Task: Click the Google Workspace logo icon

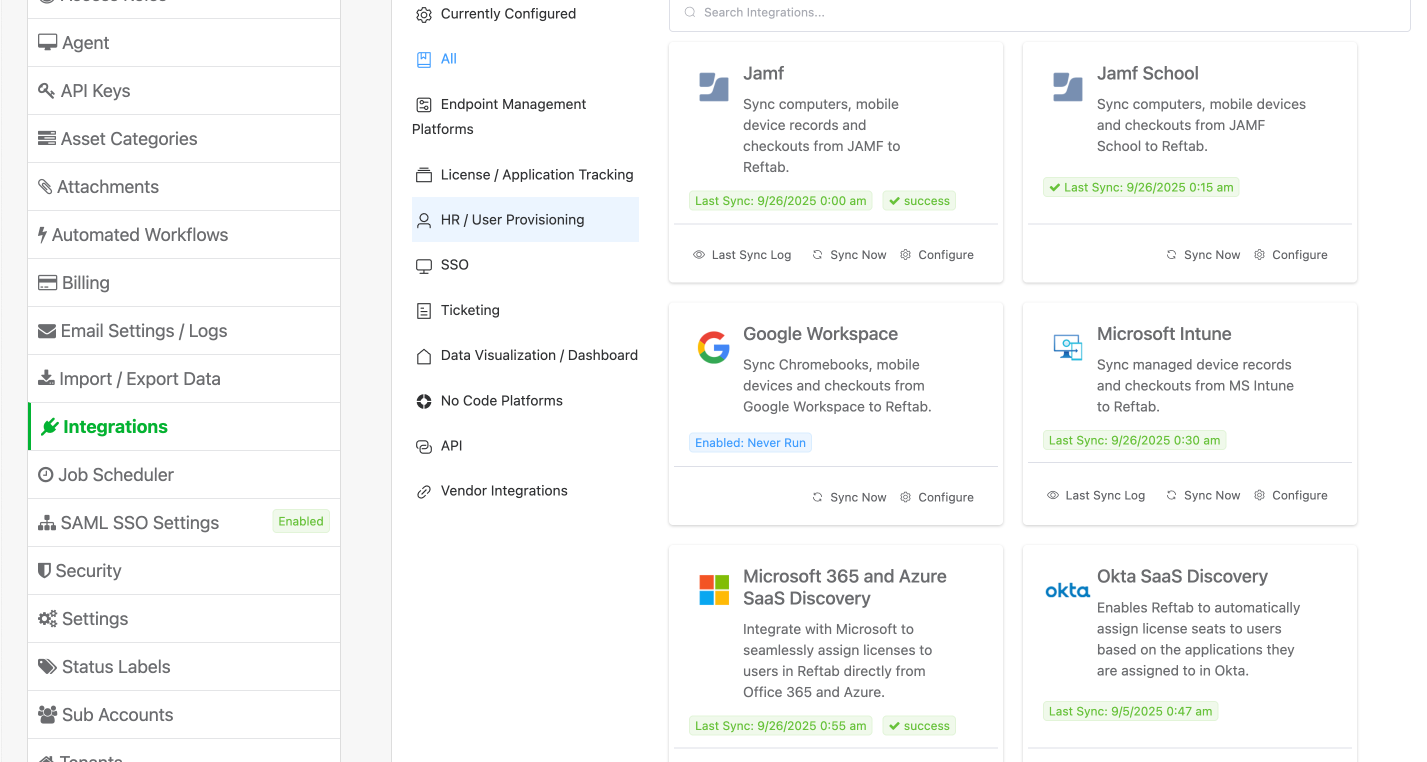Action: pos(712,348)
